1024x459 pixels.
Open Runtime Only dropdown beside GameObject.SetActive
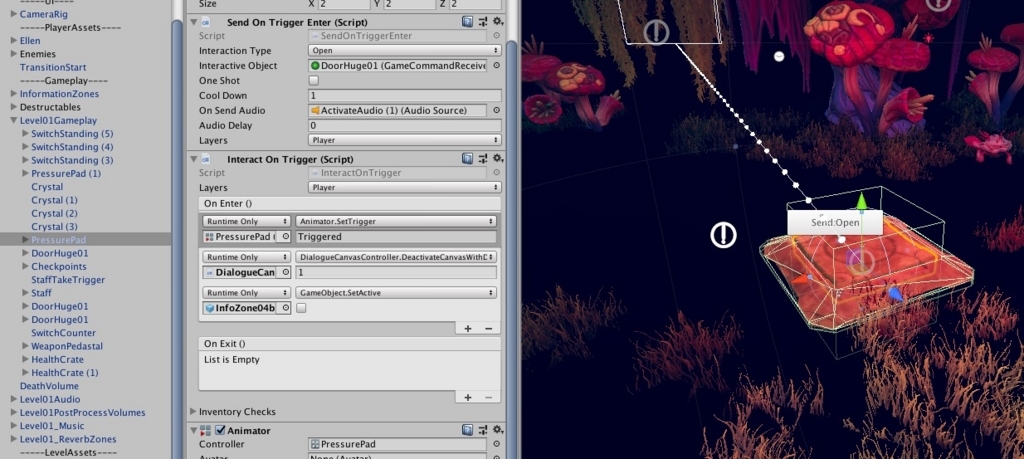point(246,293)
